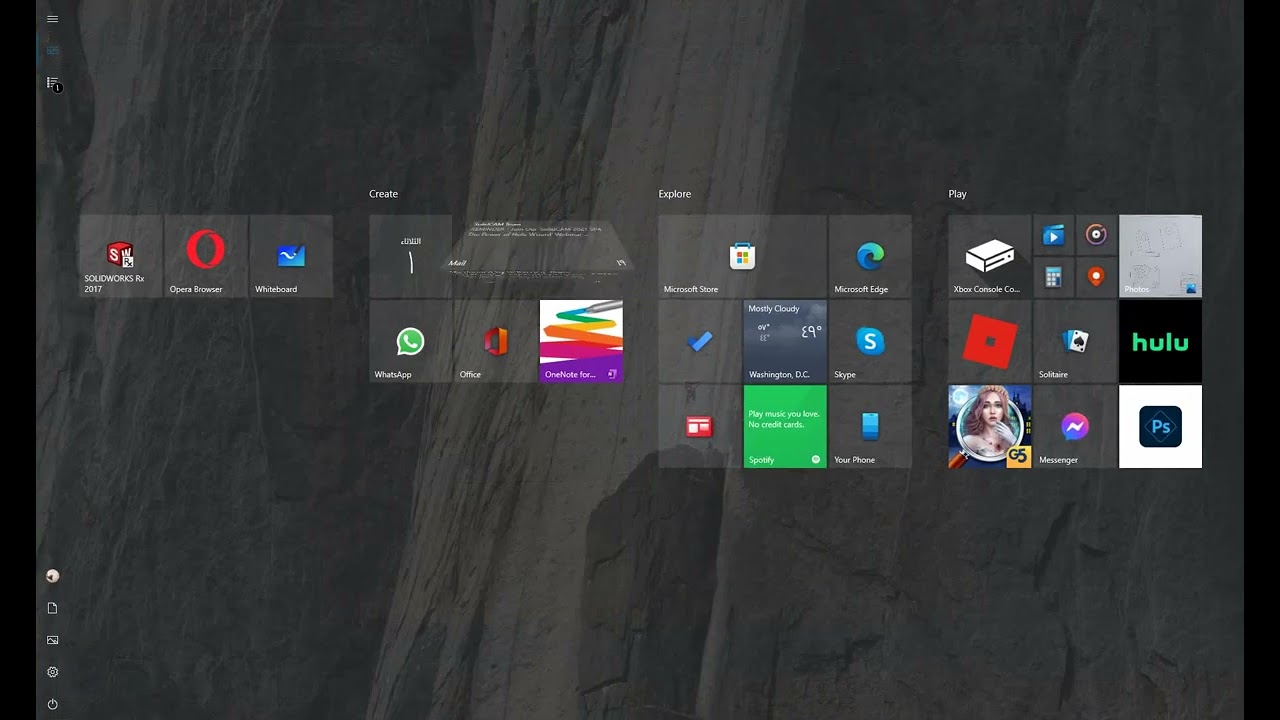The height and width of the screenshot is (720, 1280).
Task: Open the Movies & TV small tile
Action: tap(1054, 235)
